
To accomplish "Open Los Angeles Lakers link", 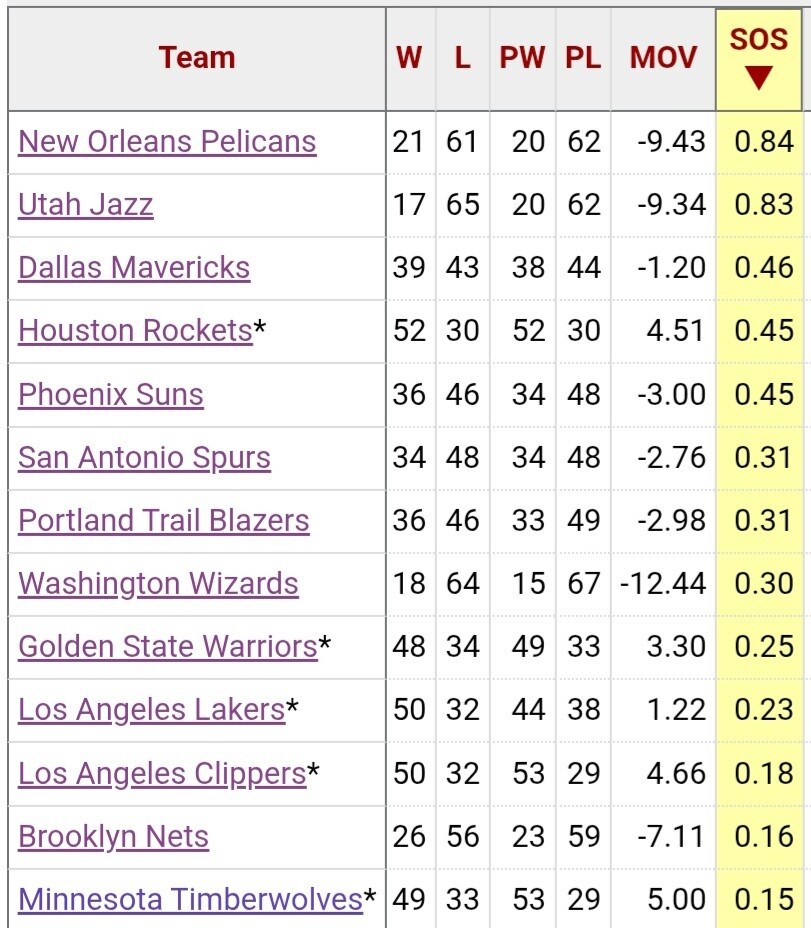I will tap(152, 710).
